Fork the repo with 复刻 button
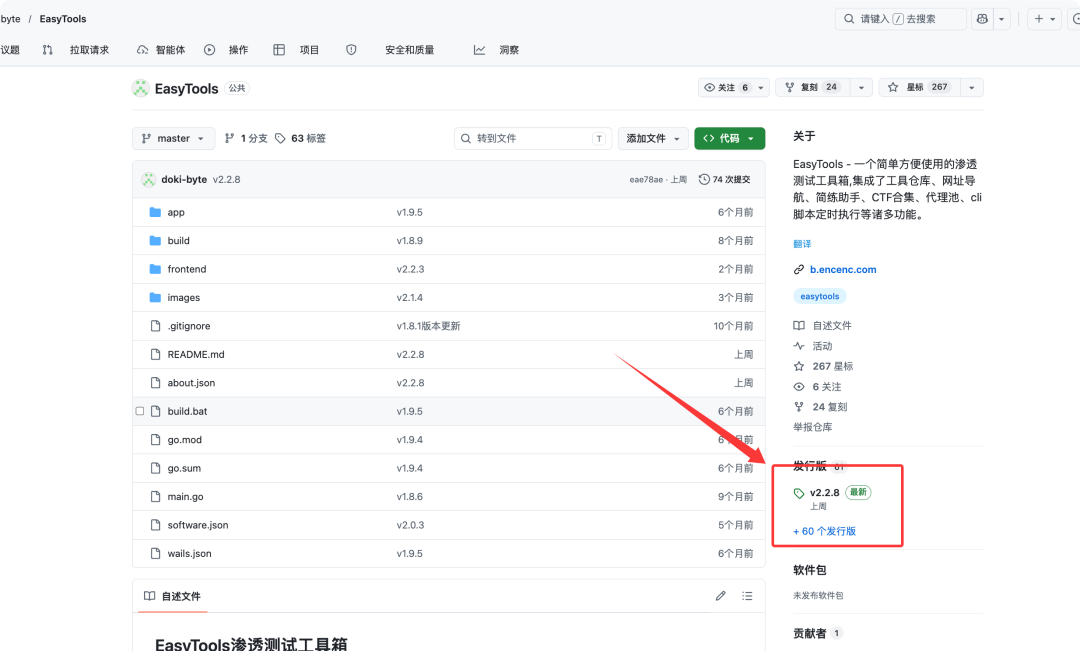1080x651 pixels. coord(813,87)
